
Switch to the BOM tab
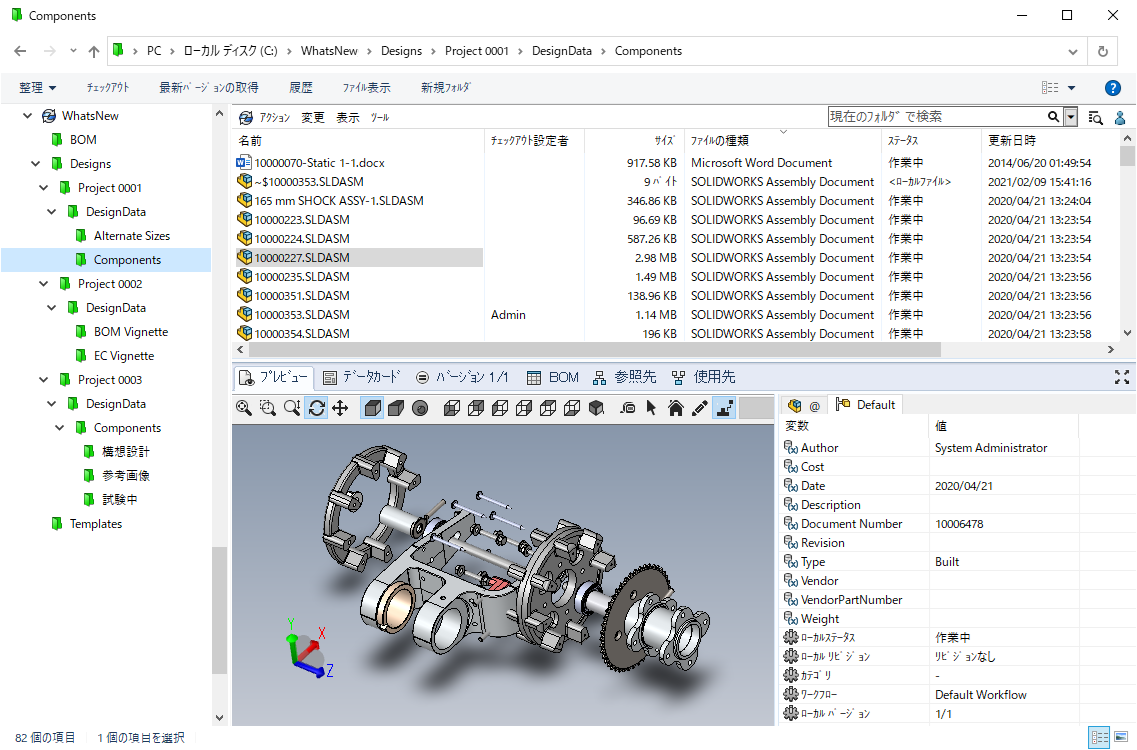point(553,377)
